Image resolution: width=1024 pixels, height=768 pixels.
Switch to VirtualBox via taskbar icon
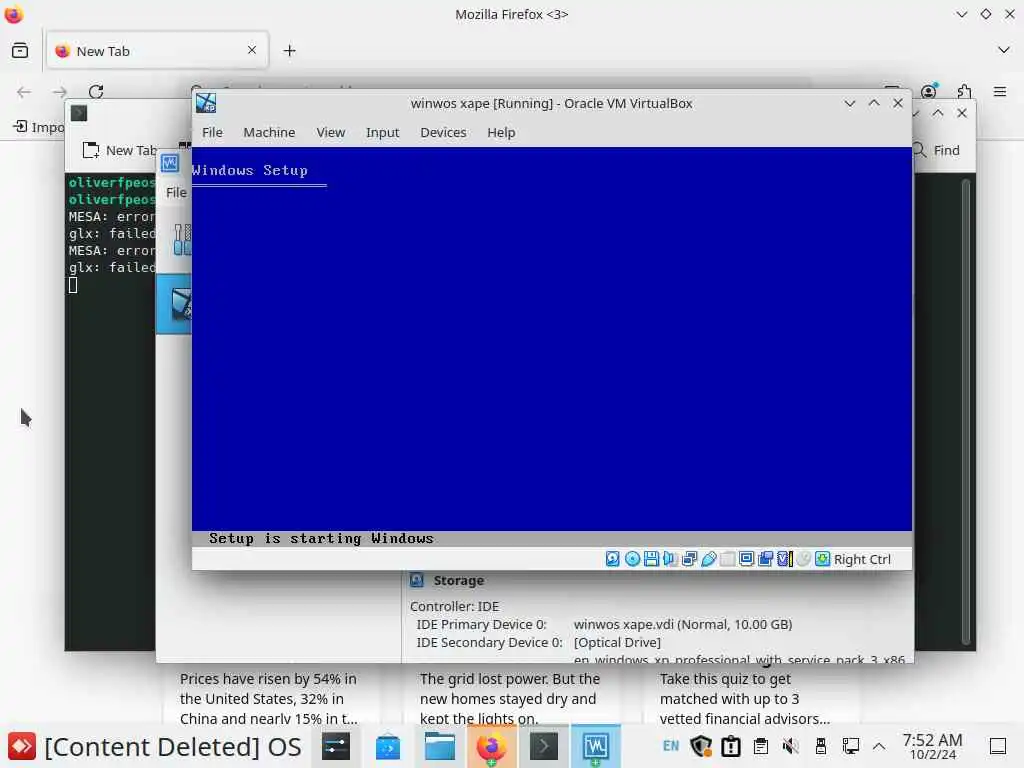596,746
